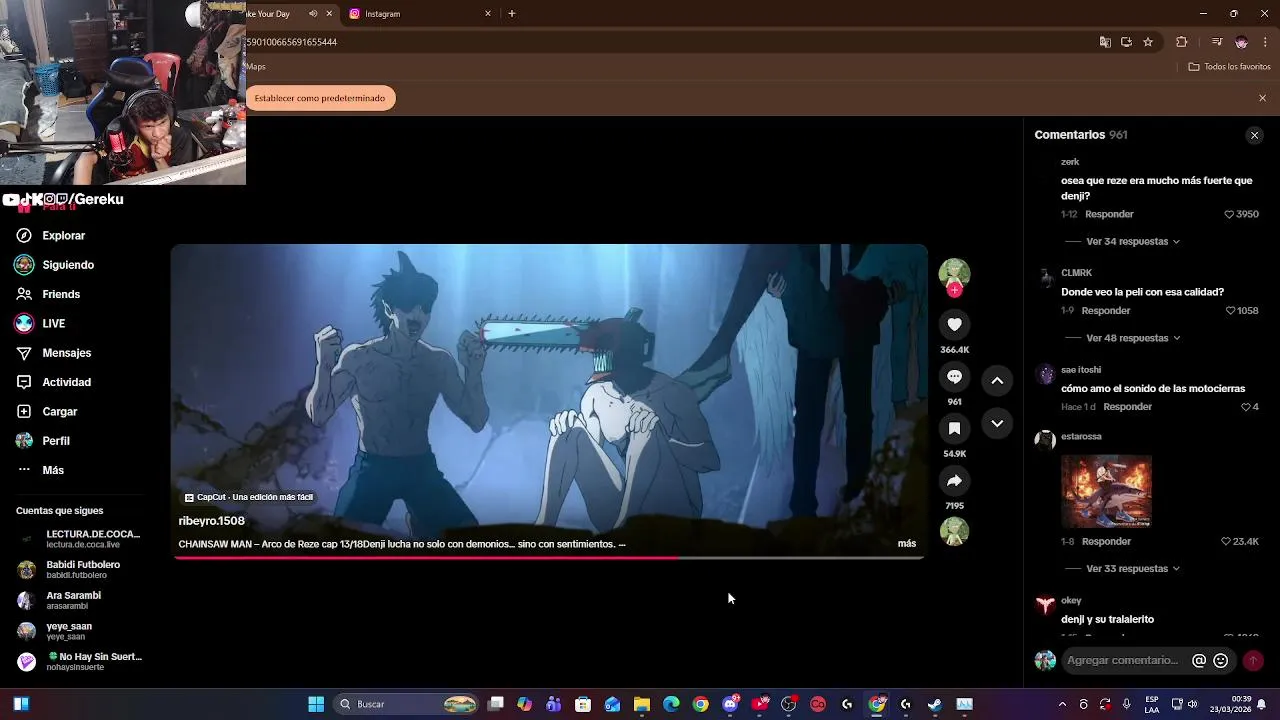Screen dimensions: 1280x720
Task: Open 'Todos los favoritos' bookmarks folder
Action: [x=1229, y=67]
